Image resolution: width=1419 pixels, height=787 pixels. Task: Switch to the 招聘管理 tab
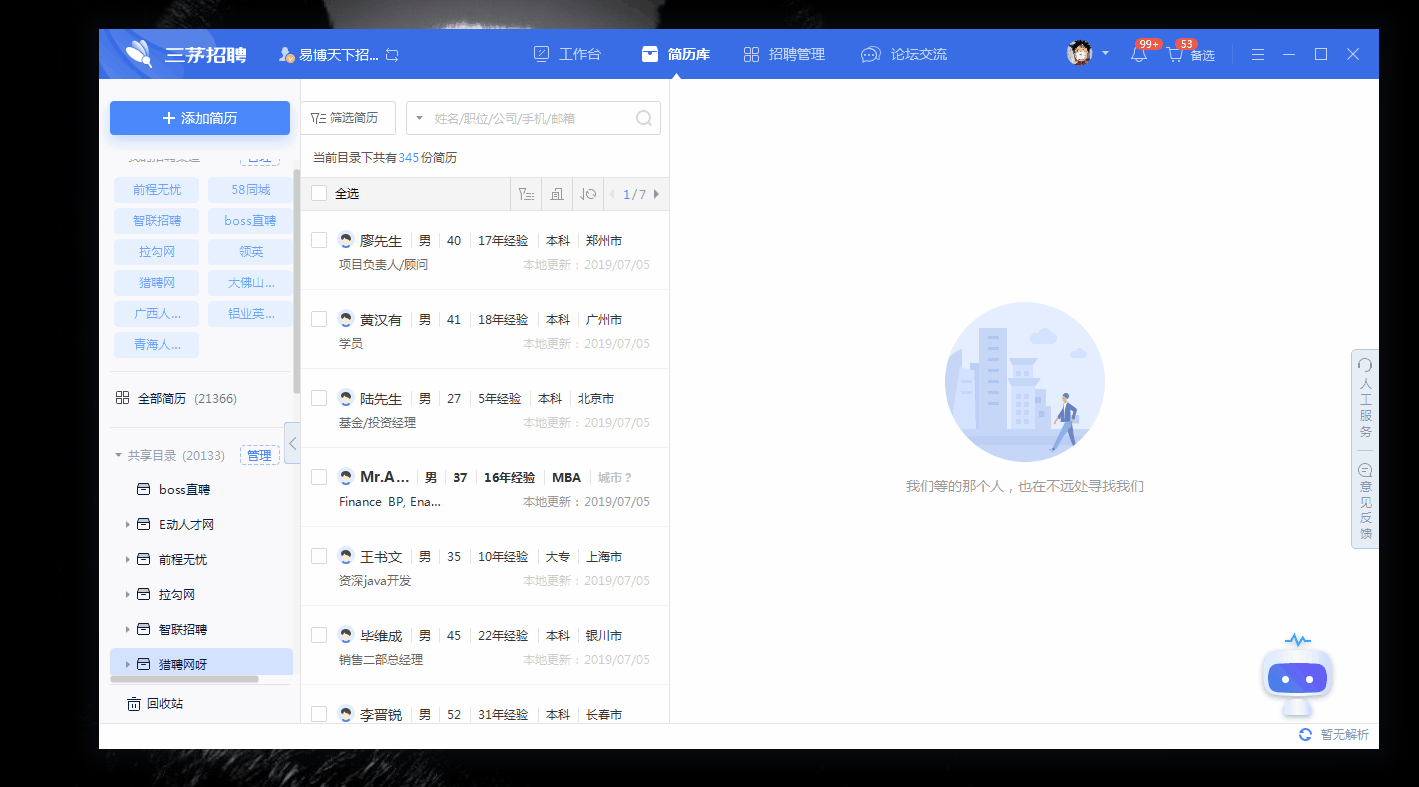[785, 54]
